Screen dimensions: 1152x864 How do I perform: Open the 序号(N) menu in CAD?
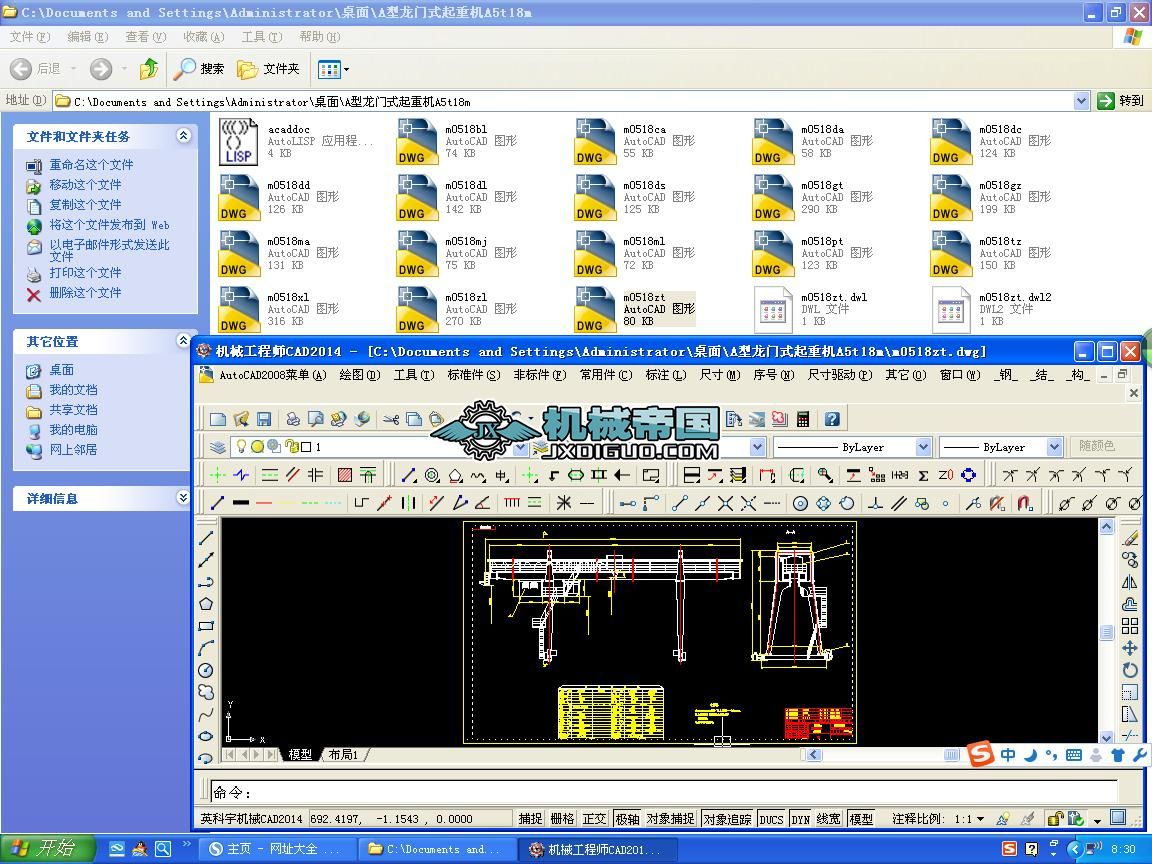point(774,375)
